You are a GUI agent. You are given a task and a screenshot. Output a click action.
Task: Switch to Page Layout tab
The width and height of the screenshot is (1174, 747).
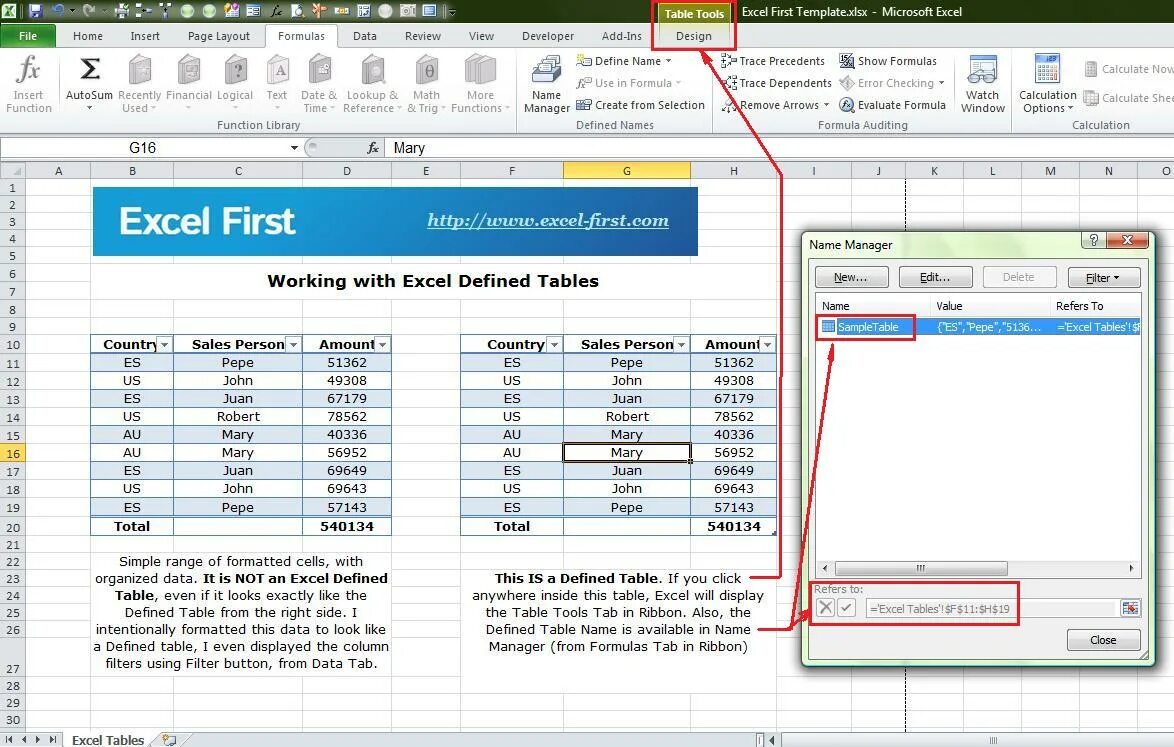pos(219,36)
